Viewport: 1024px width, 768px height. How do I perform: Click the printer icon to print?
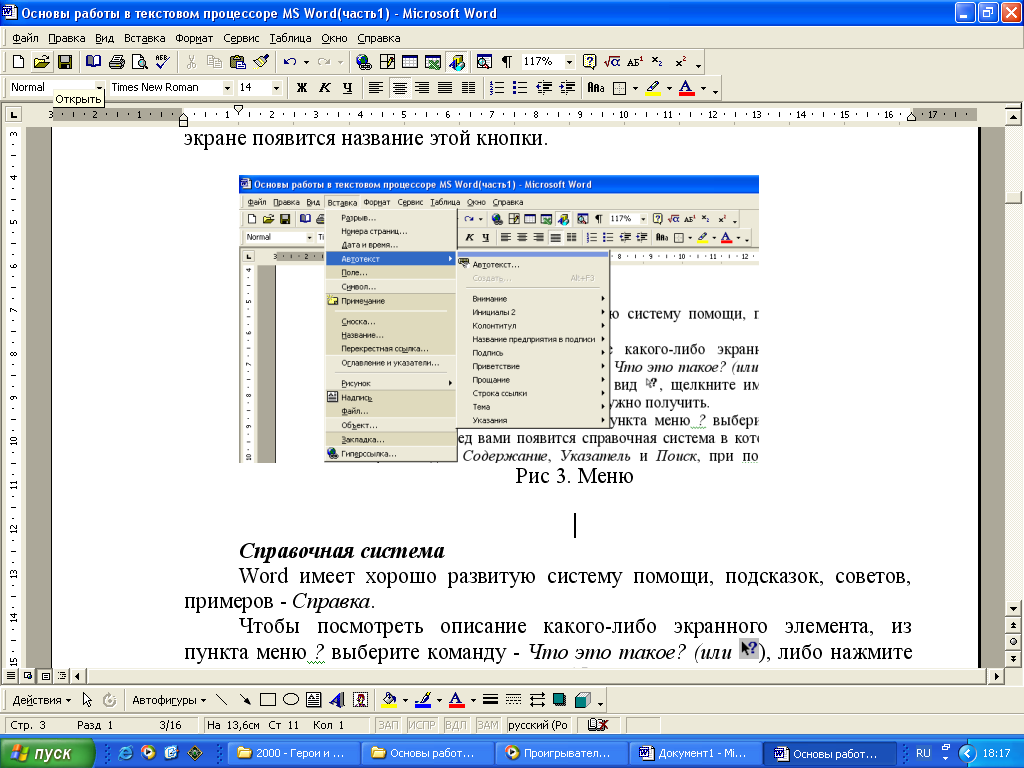click(117, 62)
